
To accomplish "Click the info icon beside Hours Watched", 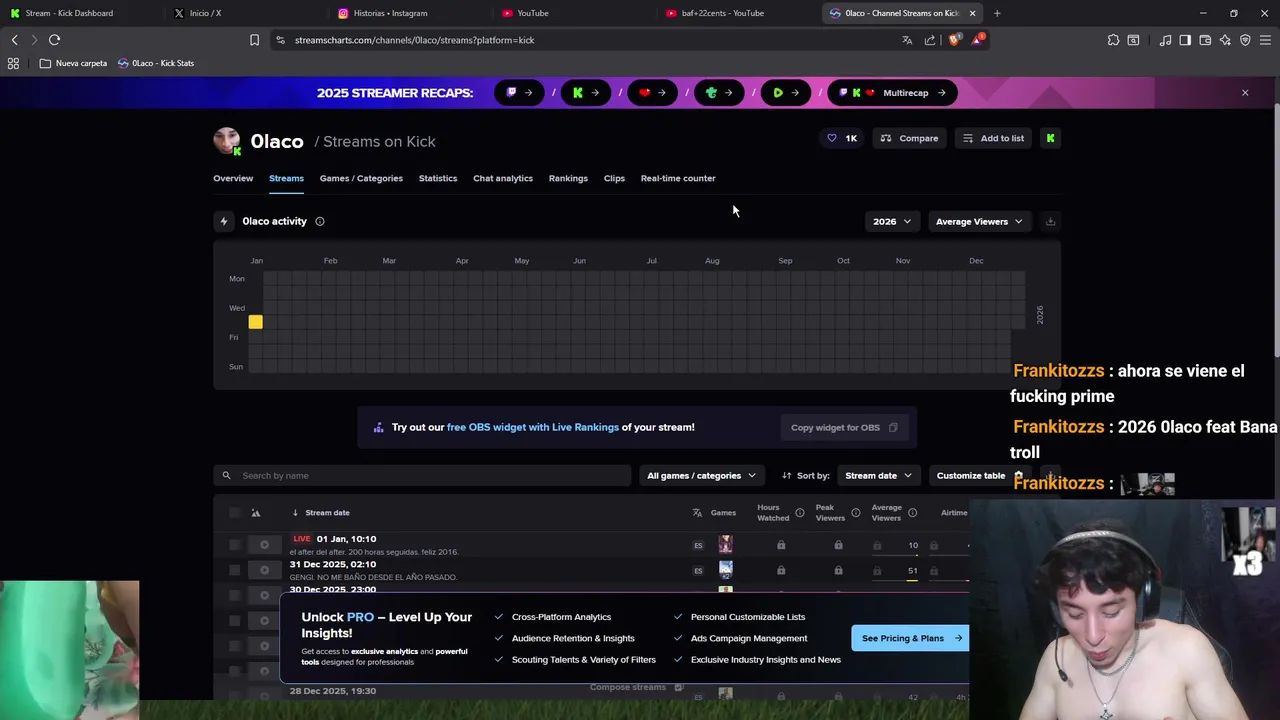I will point(799,513).
